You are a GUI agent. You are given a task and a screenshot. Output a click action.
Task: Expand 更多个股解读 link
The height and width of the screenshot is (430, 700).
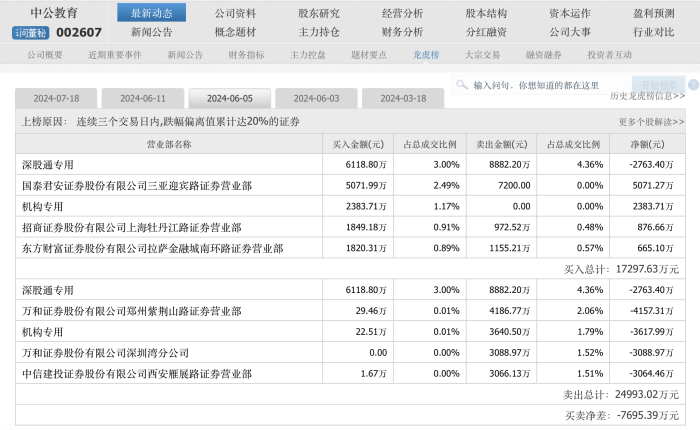pyautogui.click(x=652, y=122)
